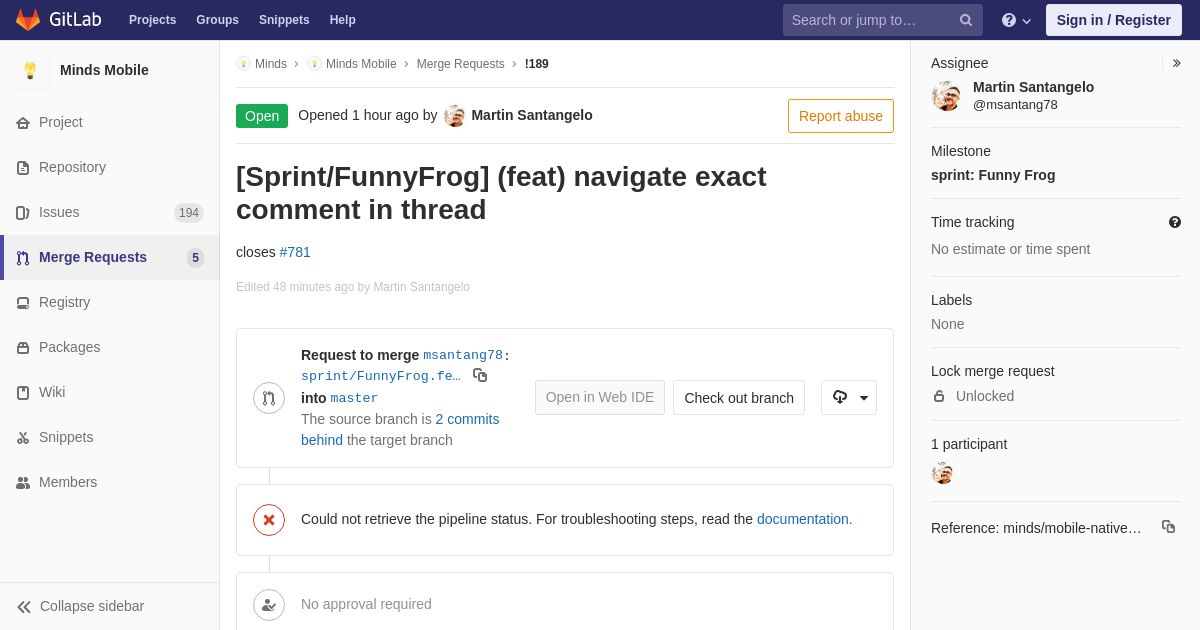Image resolution: width=1200 pixels, height=630 pixels.
Task: Click the assignee avatar of Martin Santangelo
Action: (946, 96)
